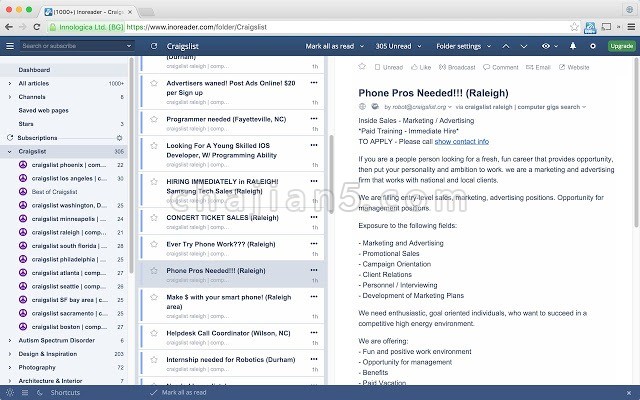640x400 pixels.
Task: Open more options for Internship needed for Robotics
Action: coord(314,359)
